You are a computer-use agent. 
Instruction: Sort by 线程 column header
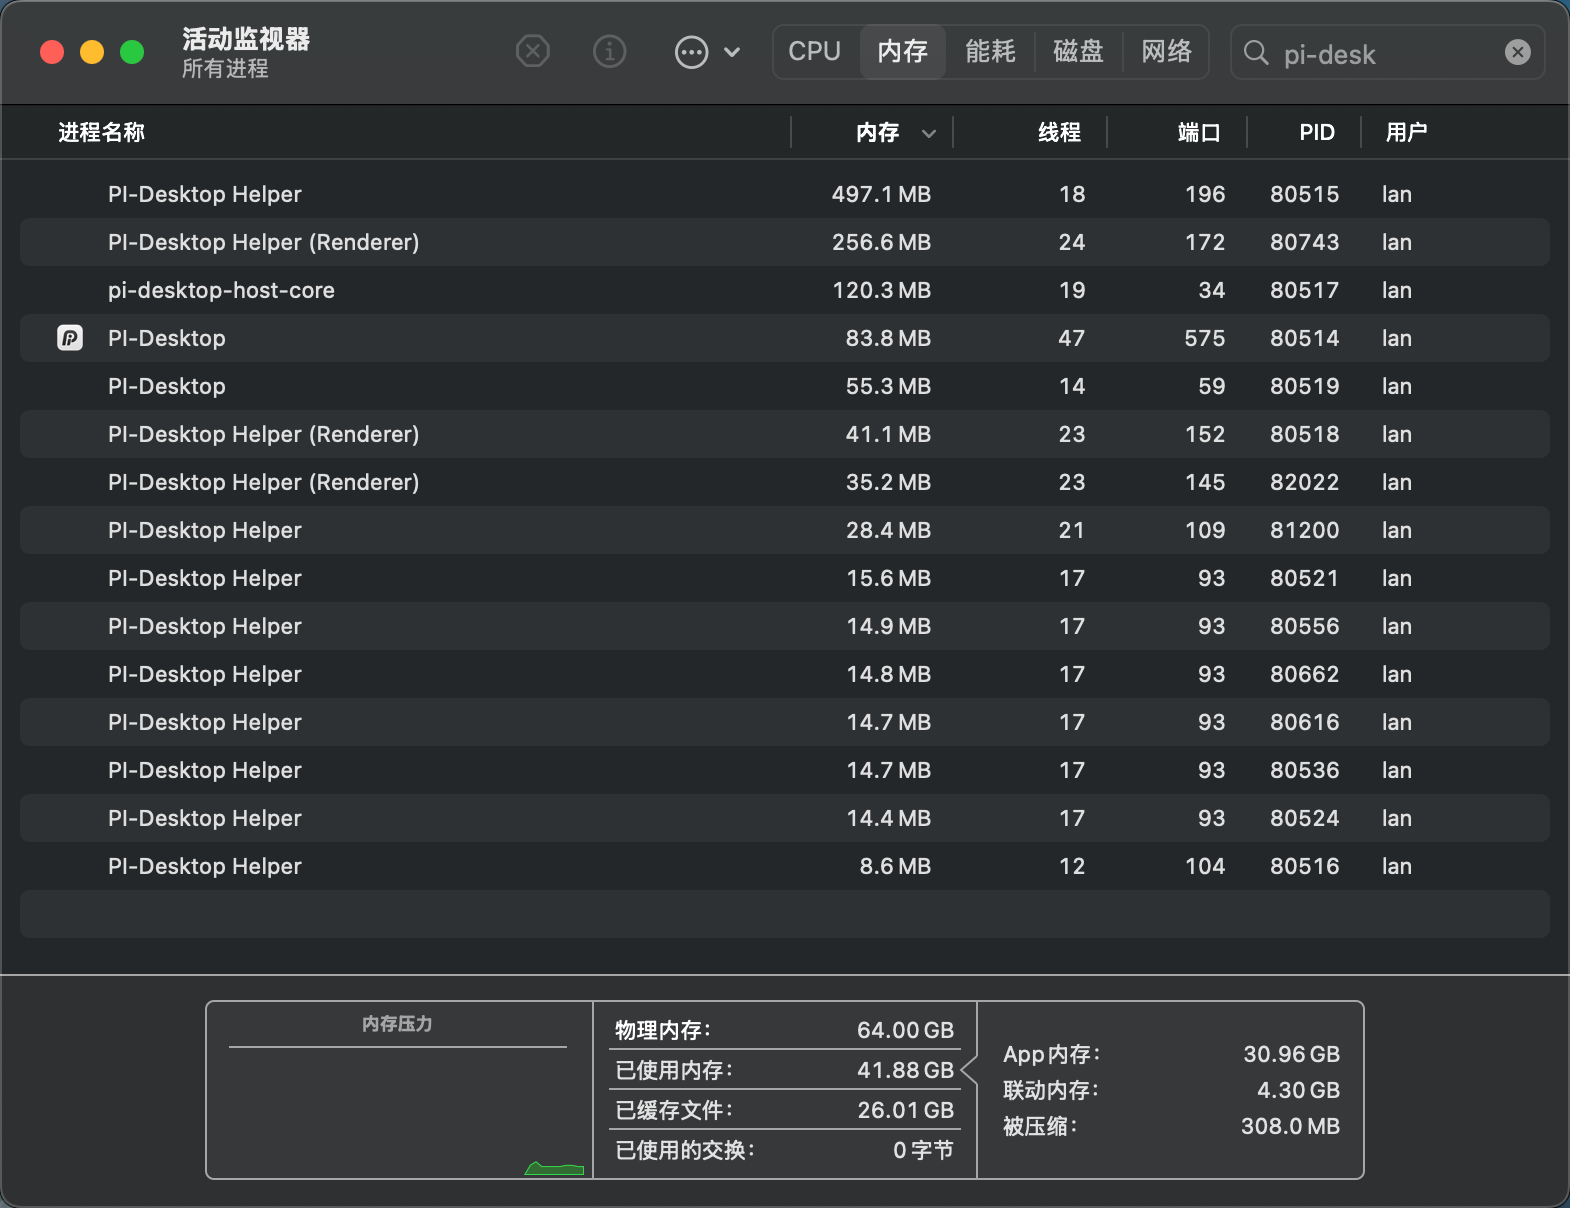point(1059,132)
